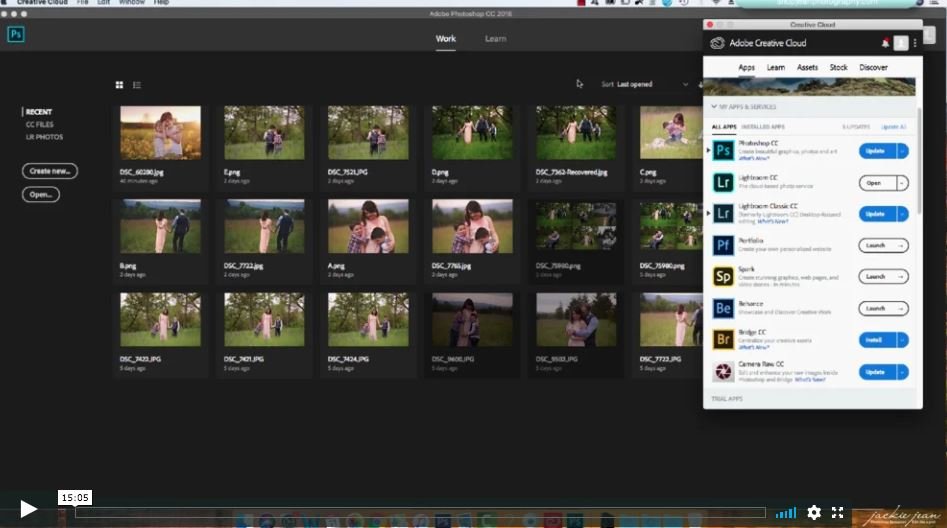Click the Lightroom Classic CC app icon

coord(723,214)
